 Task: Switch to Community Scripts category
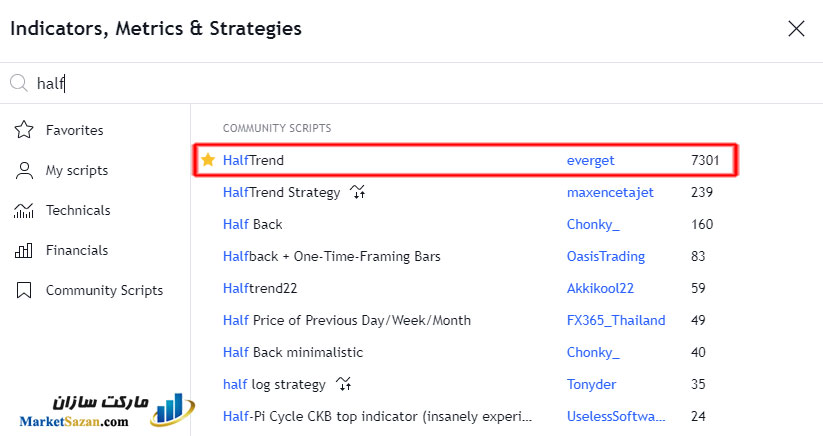(103, 290)
